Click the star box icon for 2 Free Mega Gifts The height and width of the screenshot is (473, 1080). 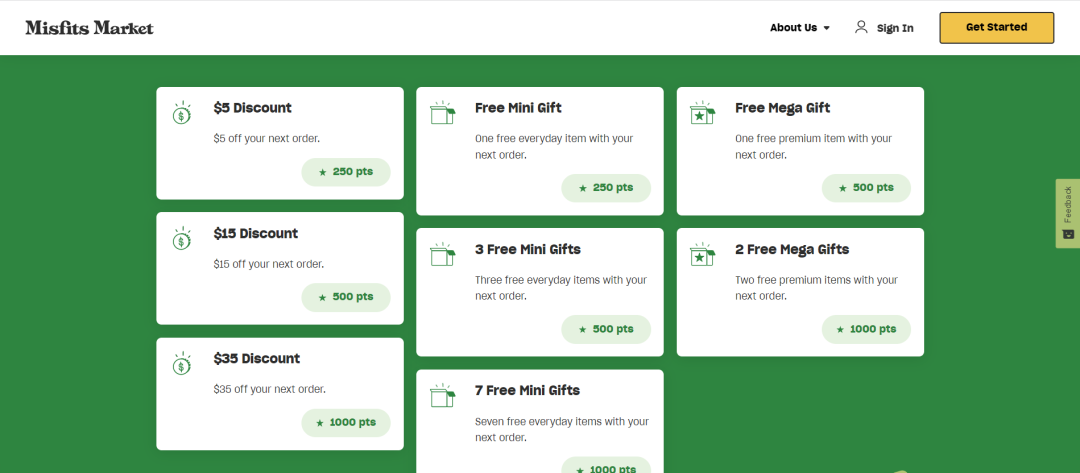[703, 254]
